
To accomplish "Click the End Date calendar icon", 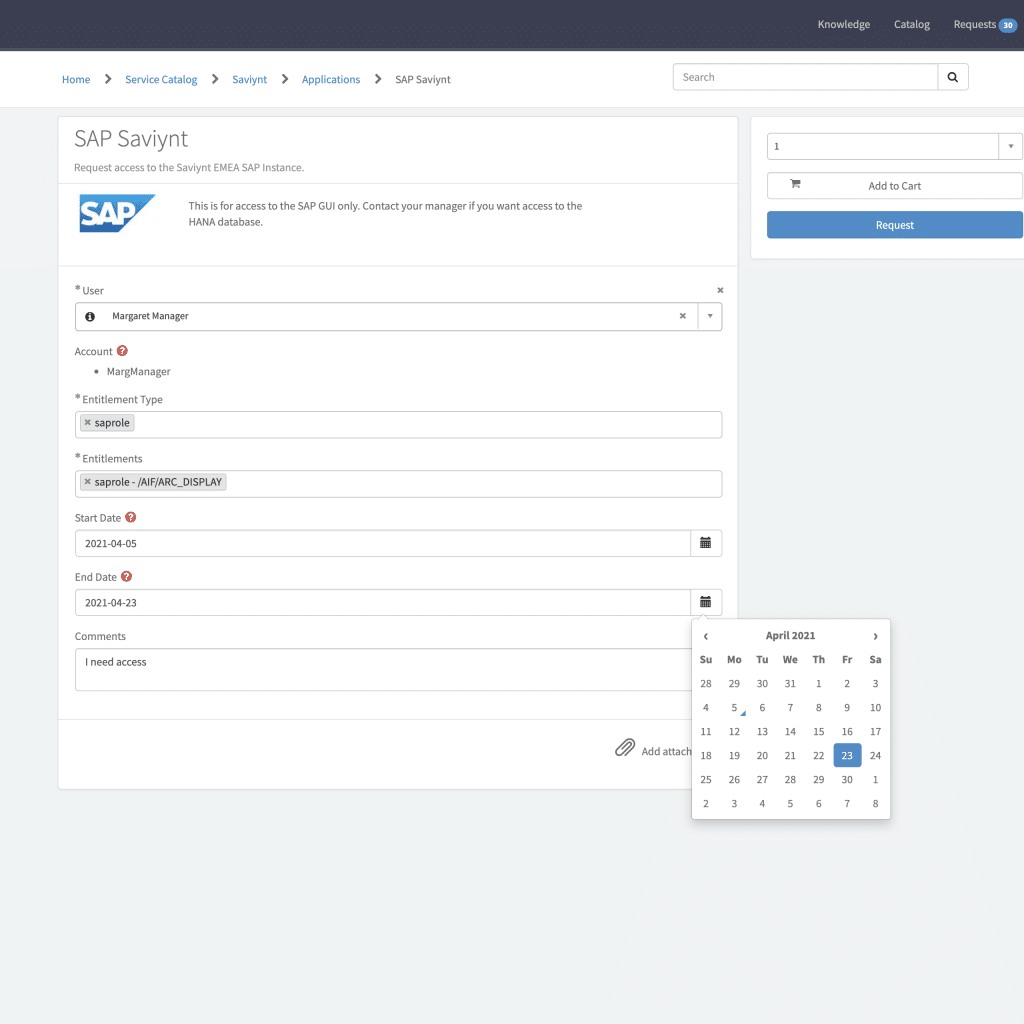I will pos(705,602).
